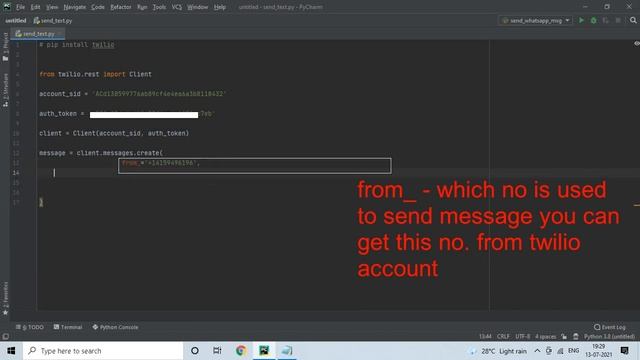The height and width of the screenshot is (360, 640).
Task: Click the tool windows quick access icon
Action: coord(5,336)
